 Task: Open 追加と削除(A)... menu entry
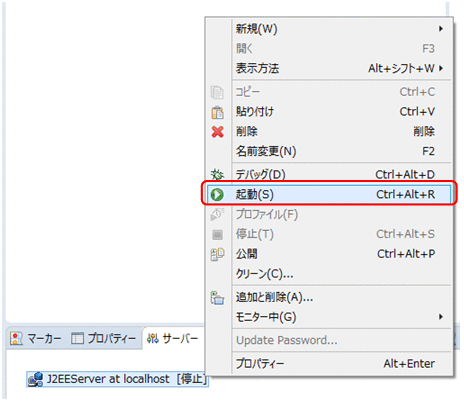coord(329,297)
